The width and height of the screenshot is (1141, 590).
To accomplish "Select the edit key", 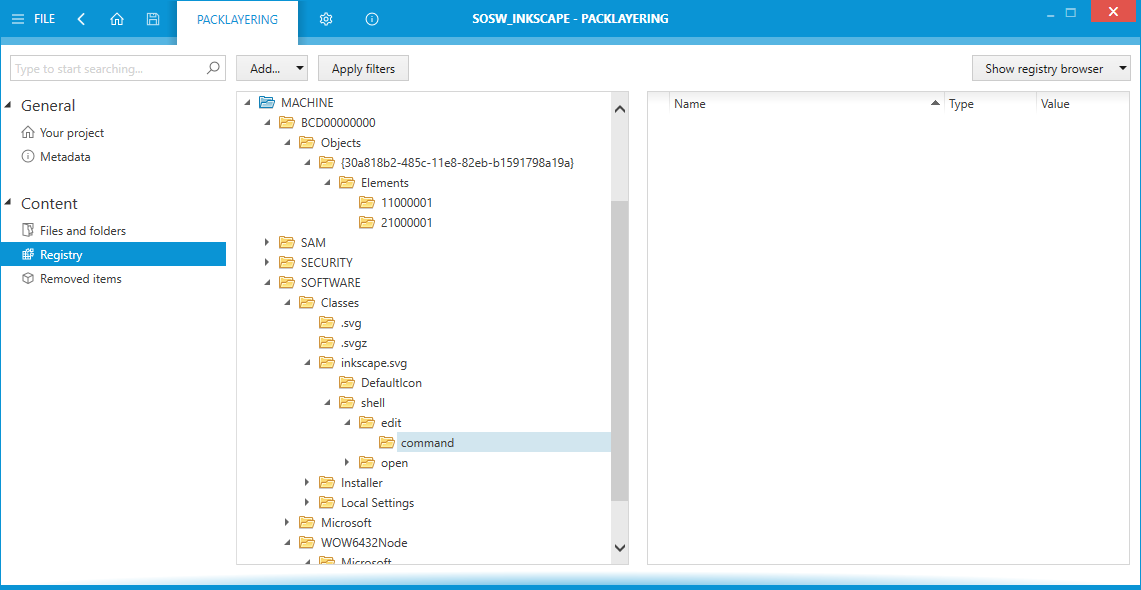I will pyautogui.click(x=391, y=422).
